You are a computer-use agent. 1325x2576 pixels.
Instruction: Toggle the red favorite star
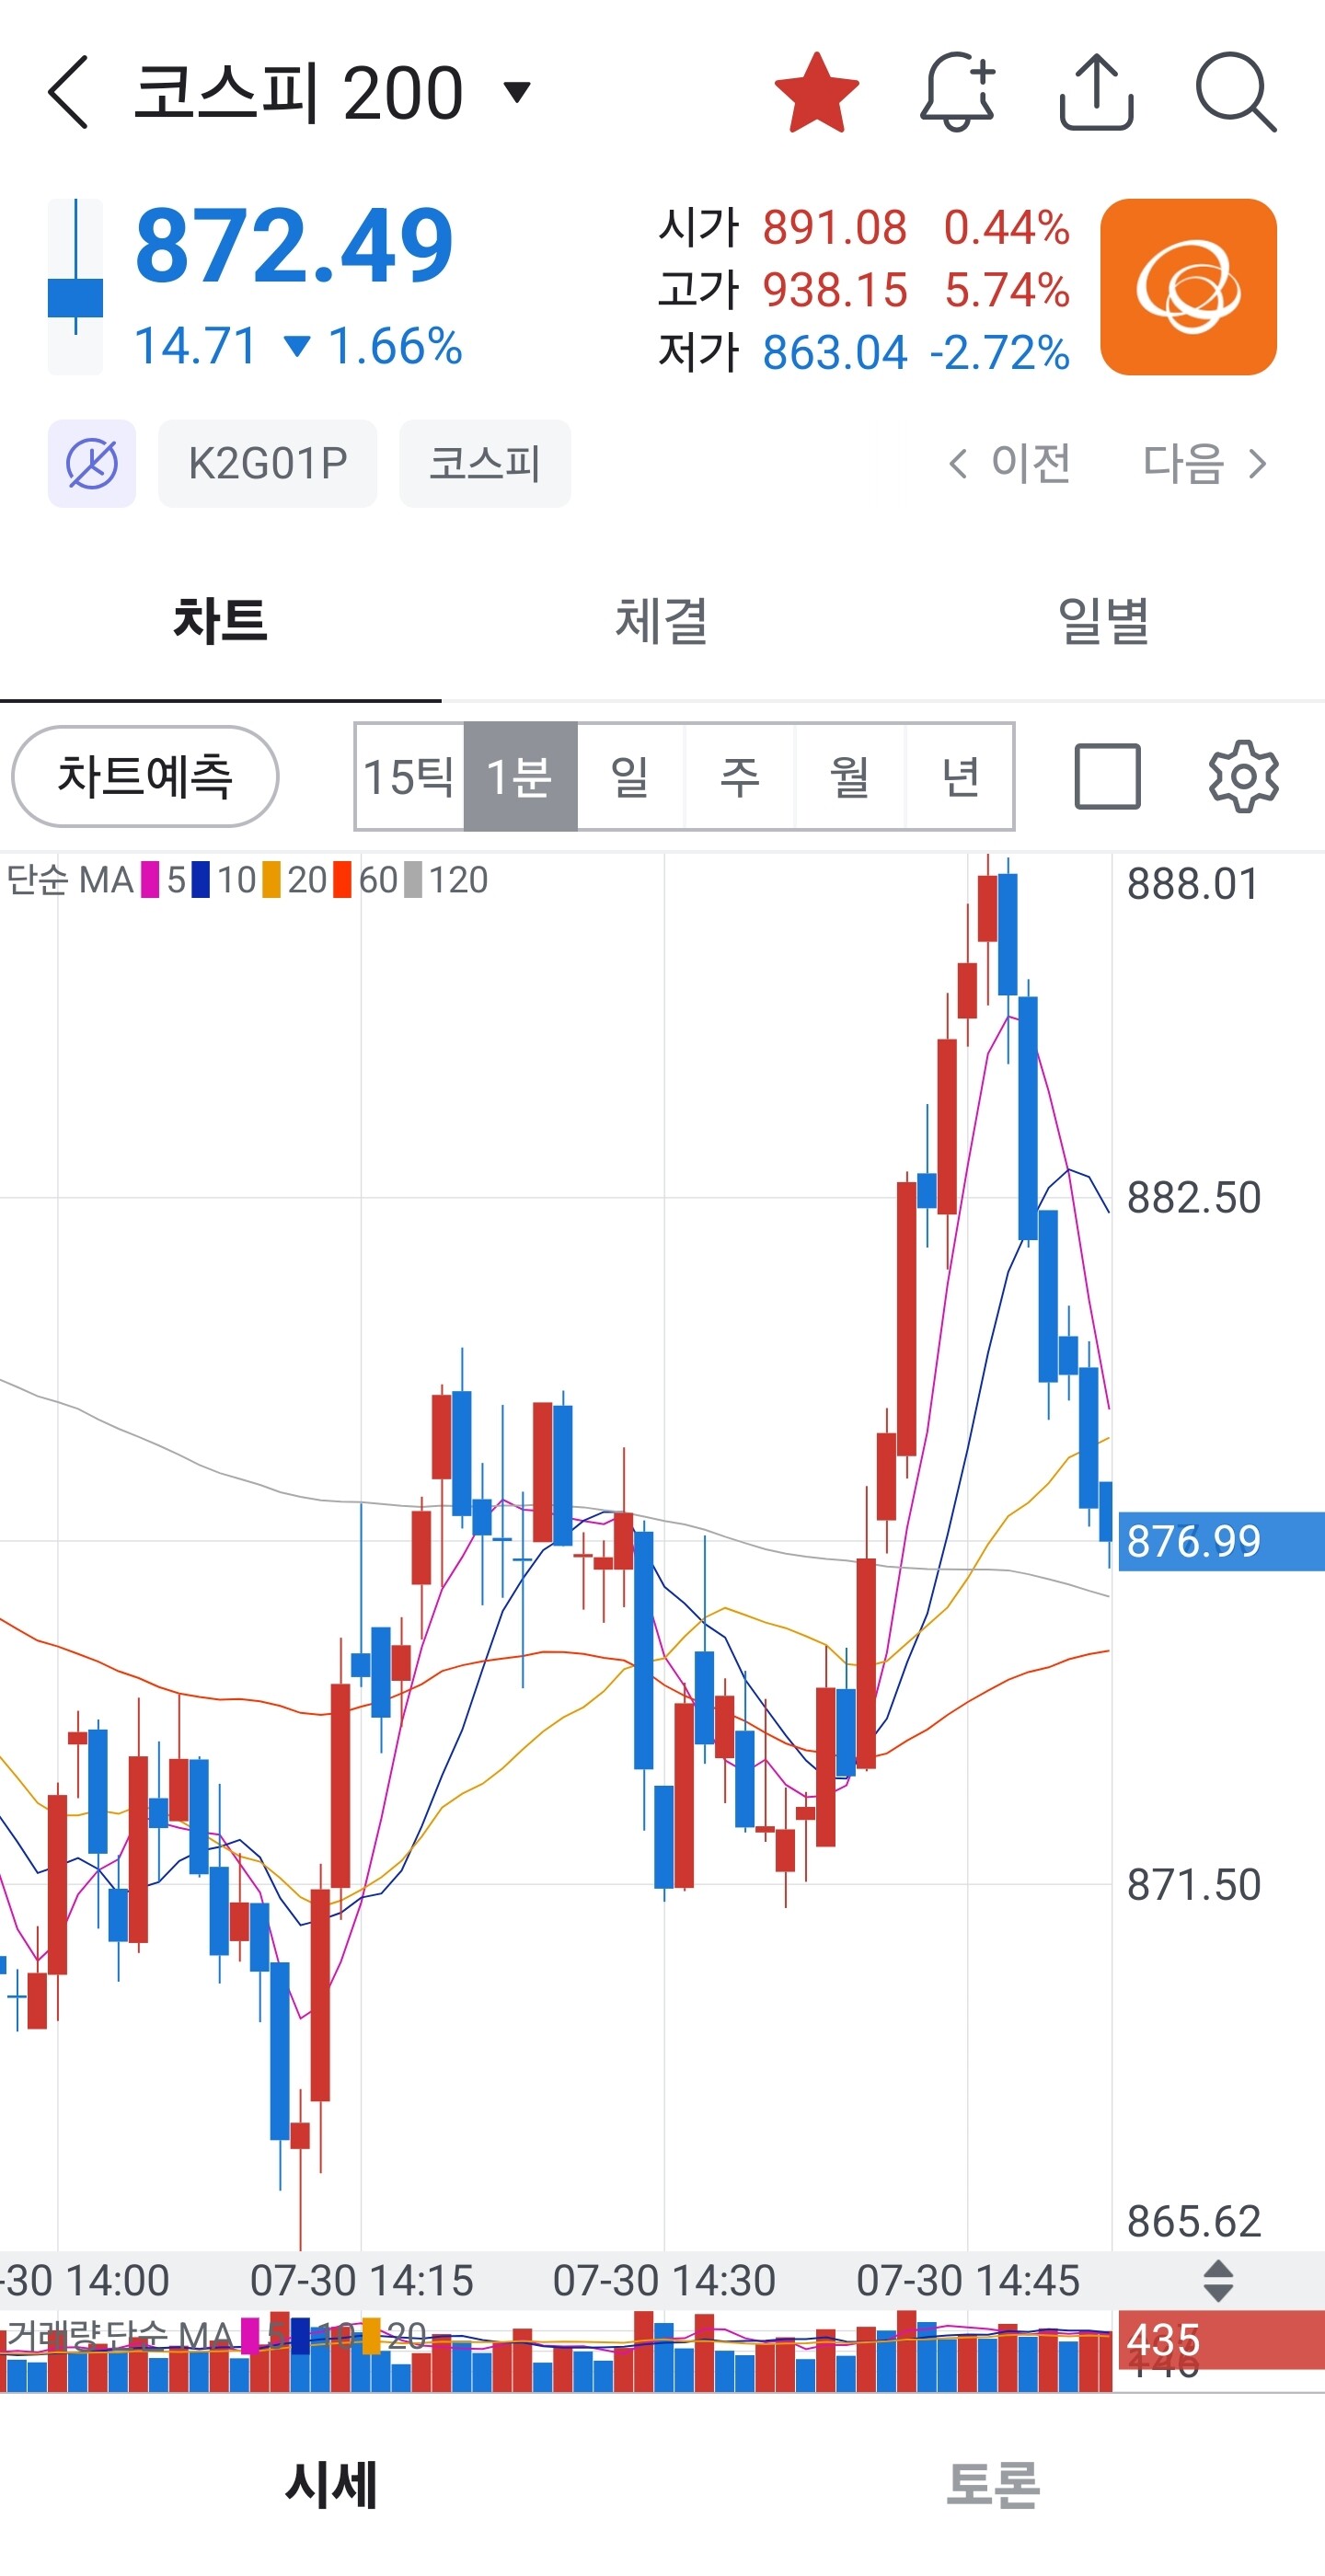click(817, 92)
